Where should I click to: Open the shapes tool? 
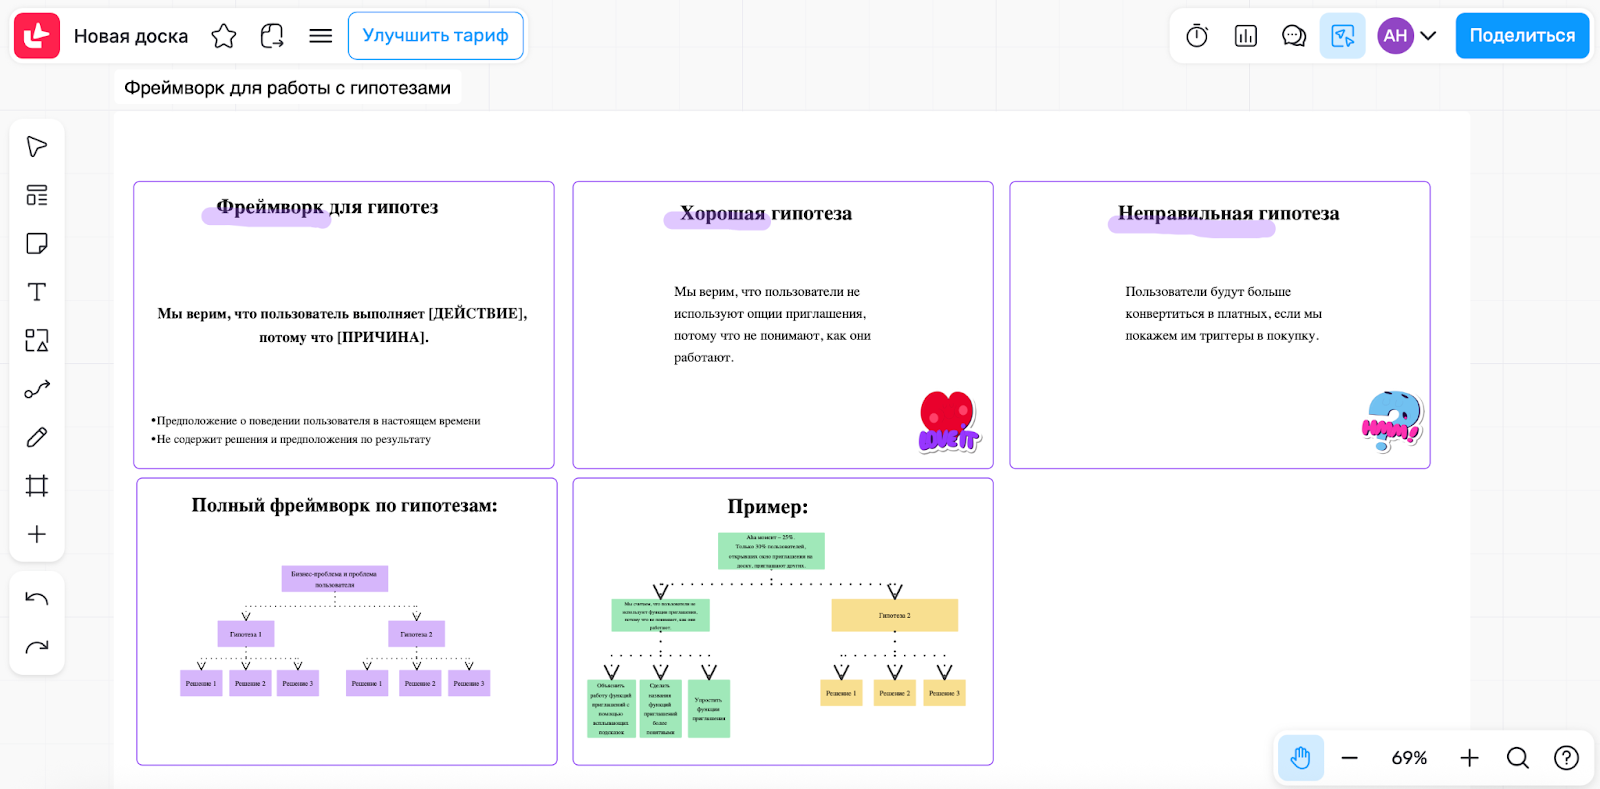click(37, 341)
